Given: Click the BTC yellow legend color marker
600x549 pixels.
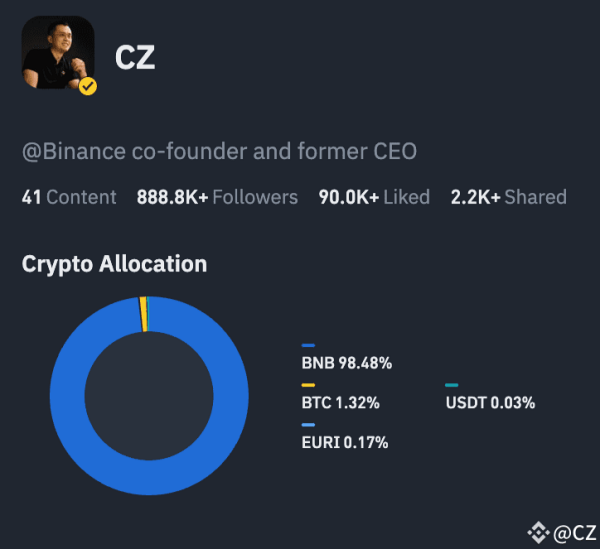Looking at the screenshot, I should [x=308, y=385].
